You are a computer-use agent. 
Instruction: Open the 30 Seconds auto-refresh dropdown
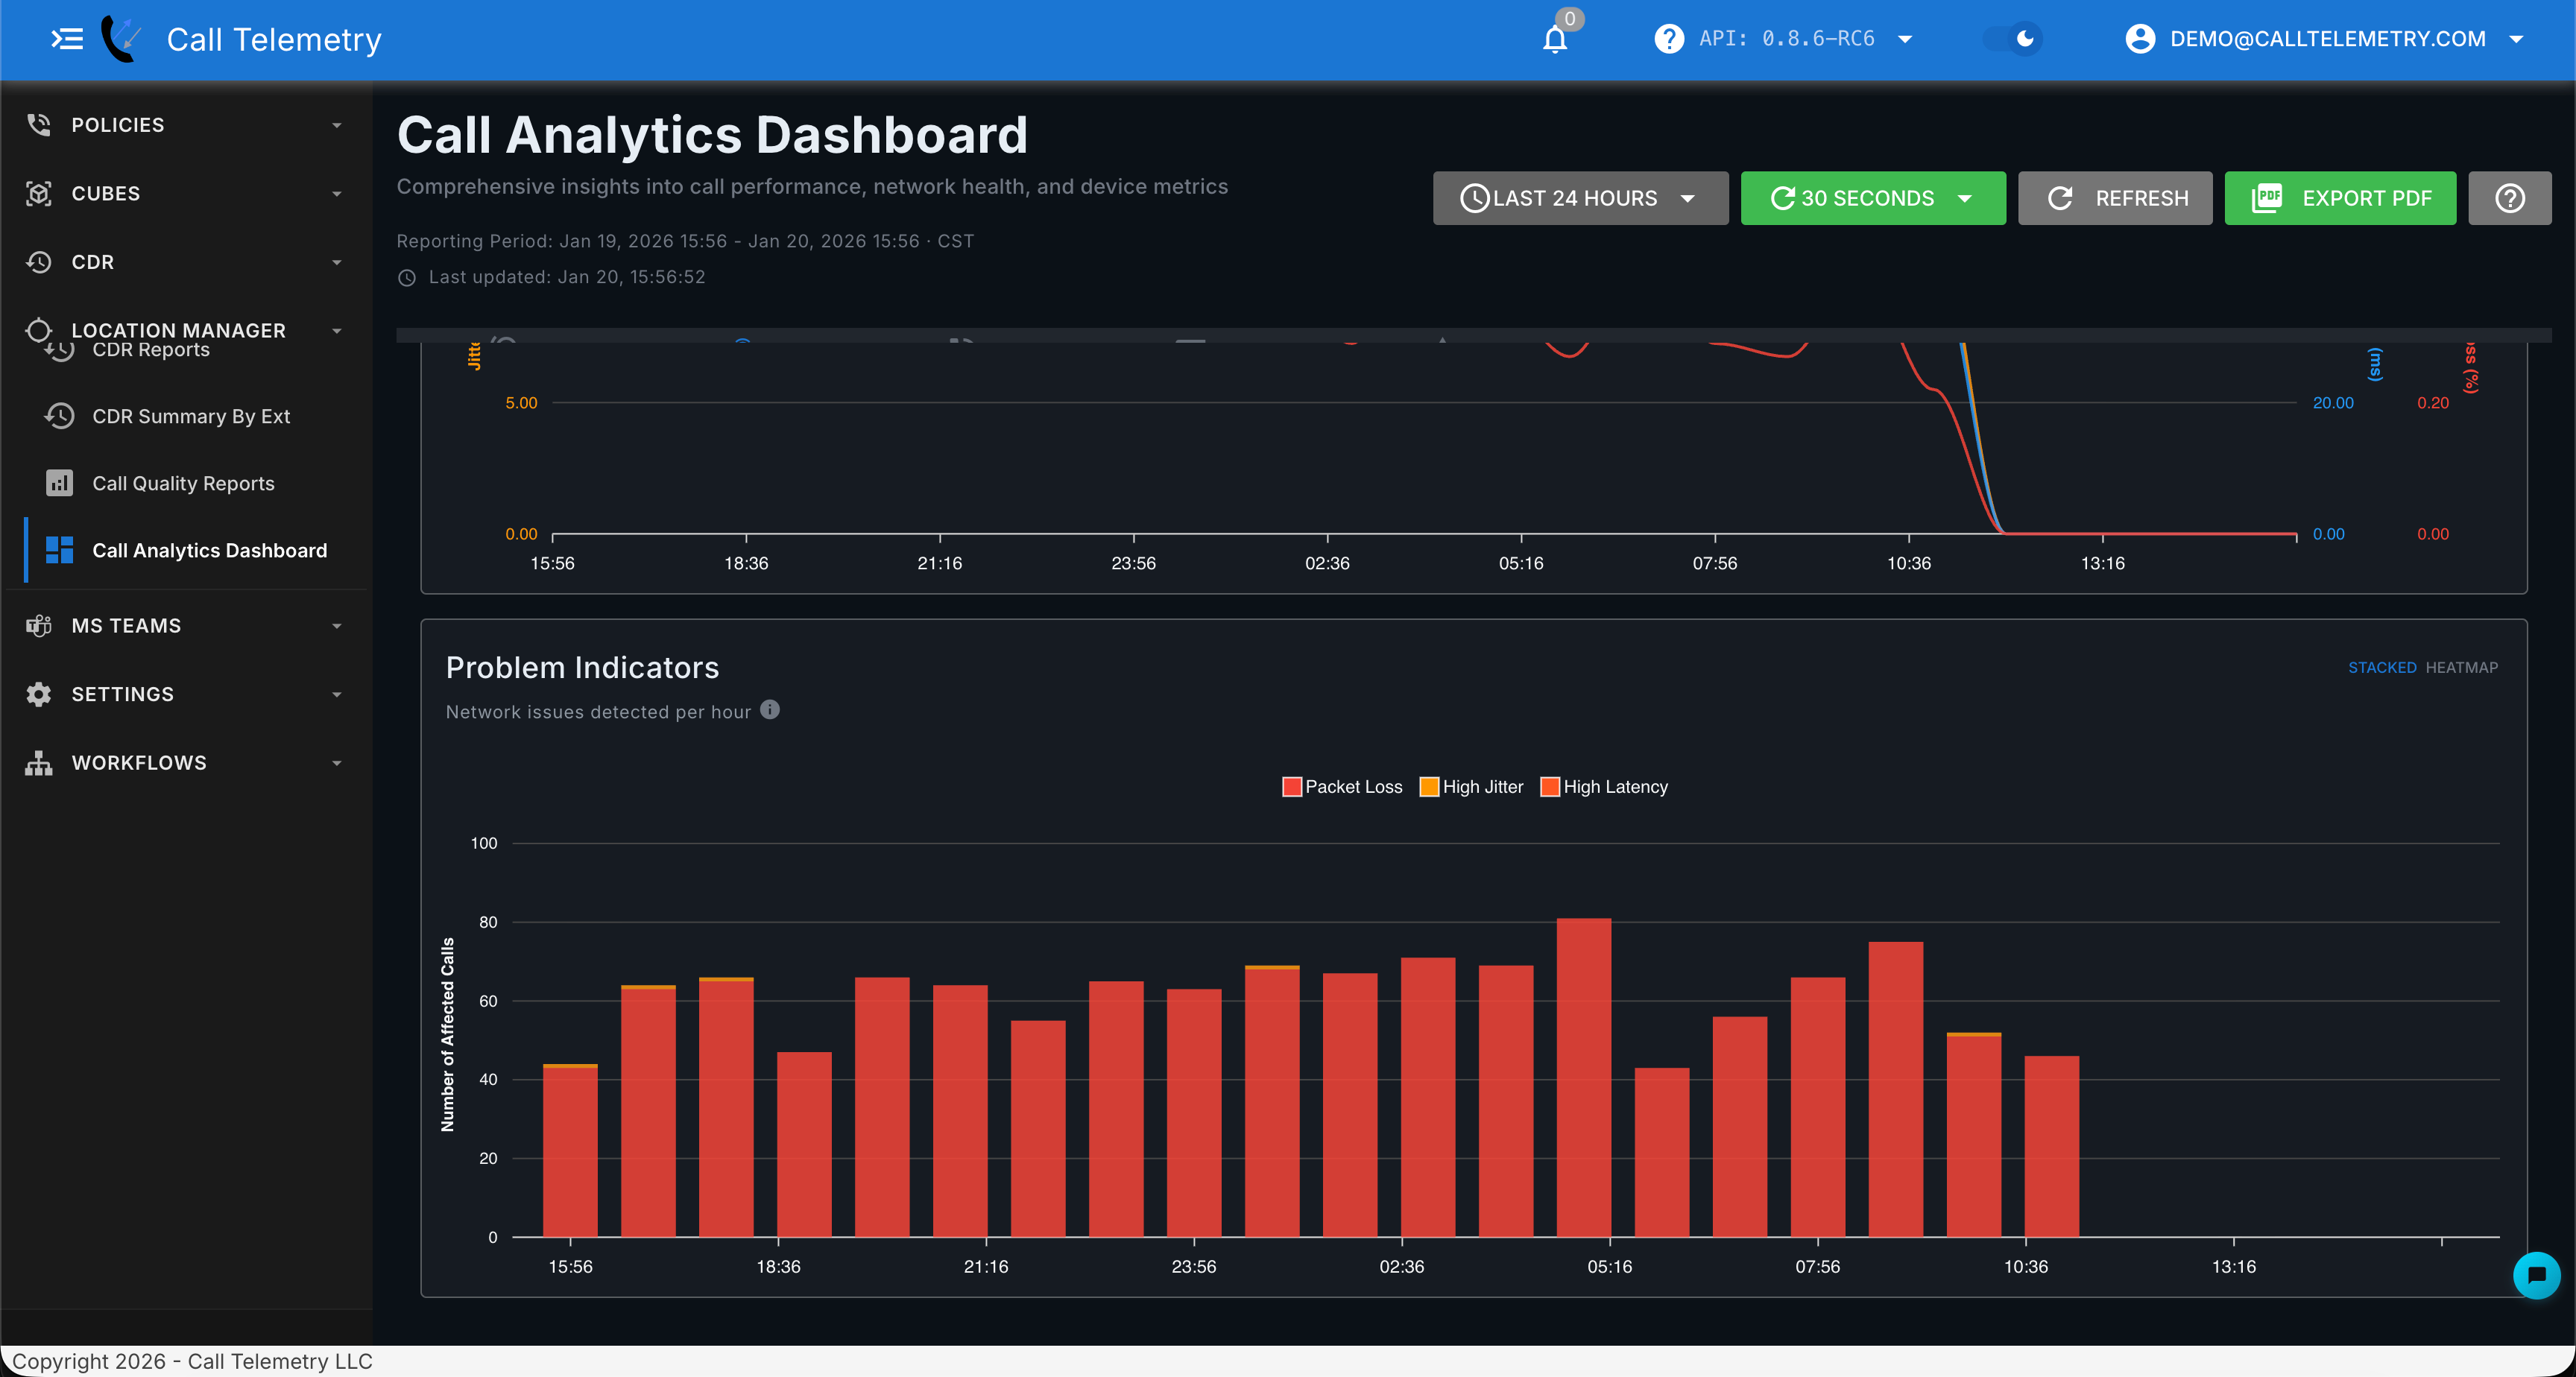[x=1873, y=198]
